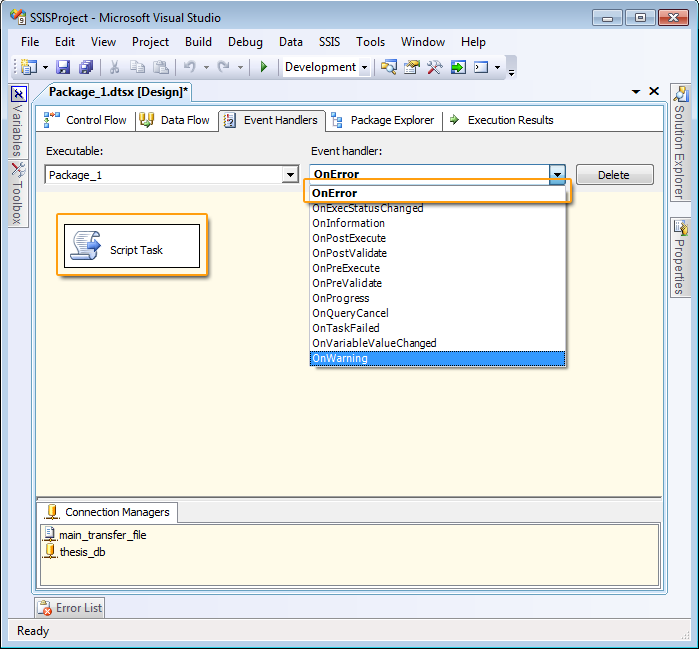Open the Solution Explorer toolbar icon
Viewport: 699px width, 649px height.
(x=389, y=67)
